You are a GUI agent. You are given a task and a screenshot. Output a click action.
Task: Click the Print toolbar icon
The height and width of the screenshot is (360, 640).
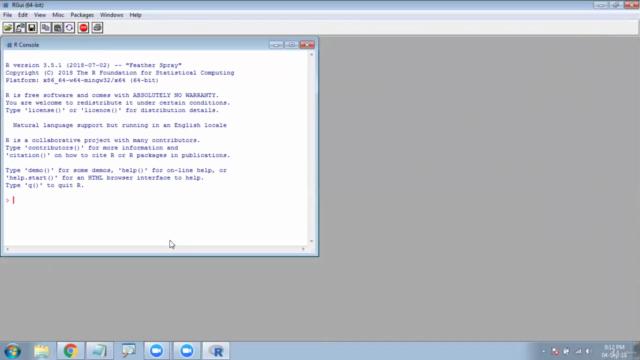point(97,28)
